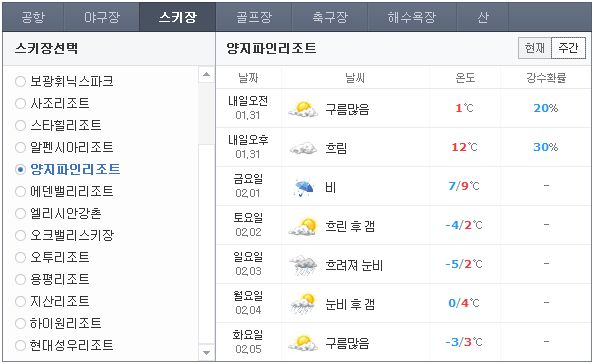Open the 공항 tab
592x363 pixels.
point(33,17)
